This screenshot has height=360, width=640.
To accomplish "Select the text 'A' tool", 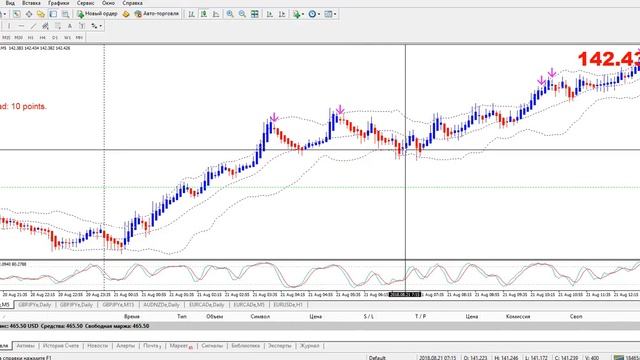I will (70, 26).
